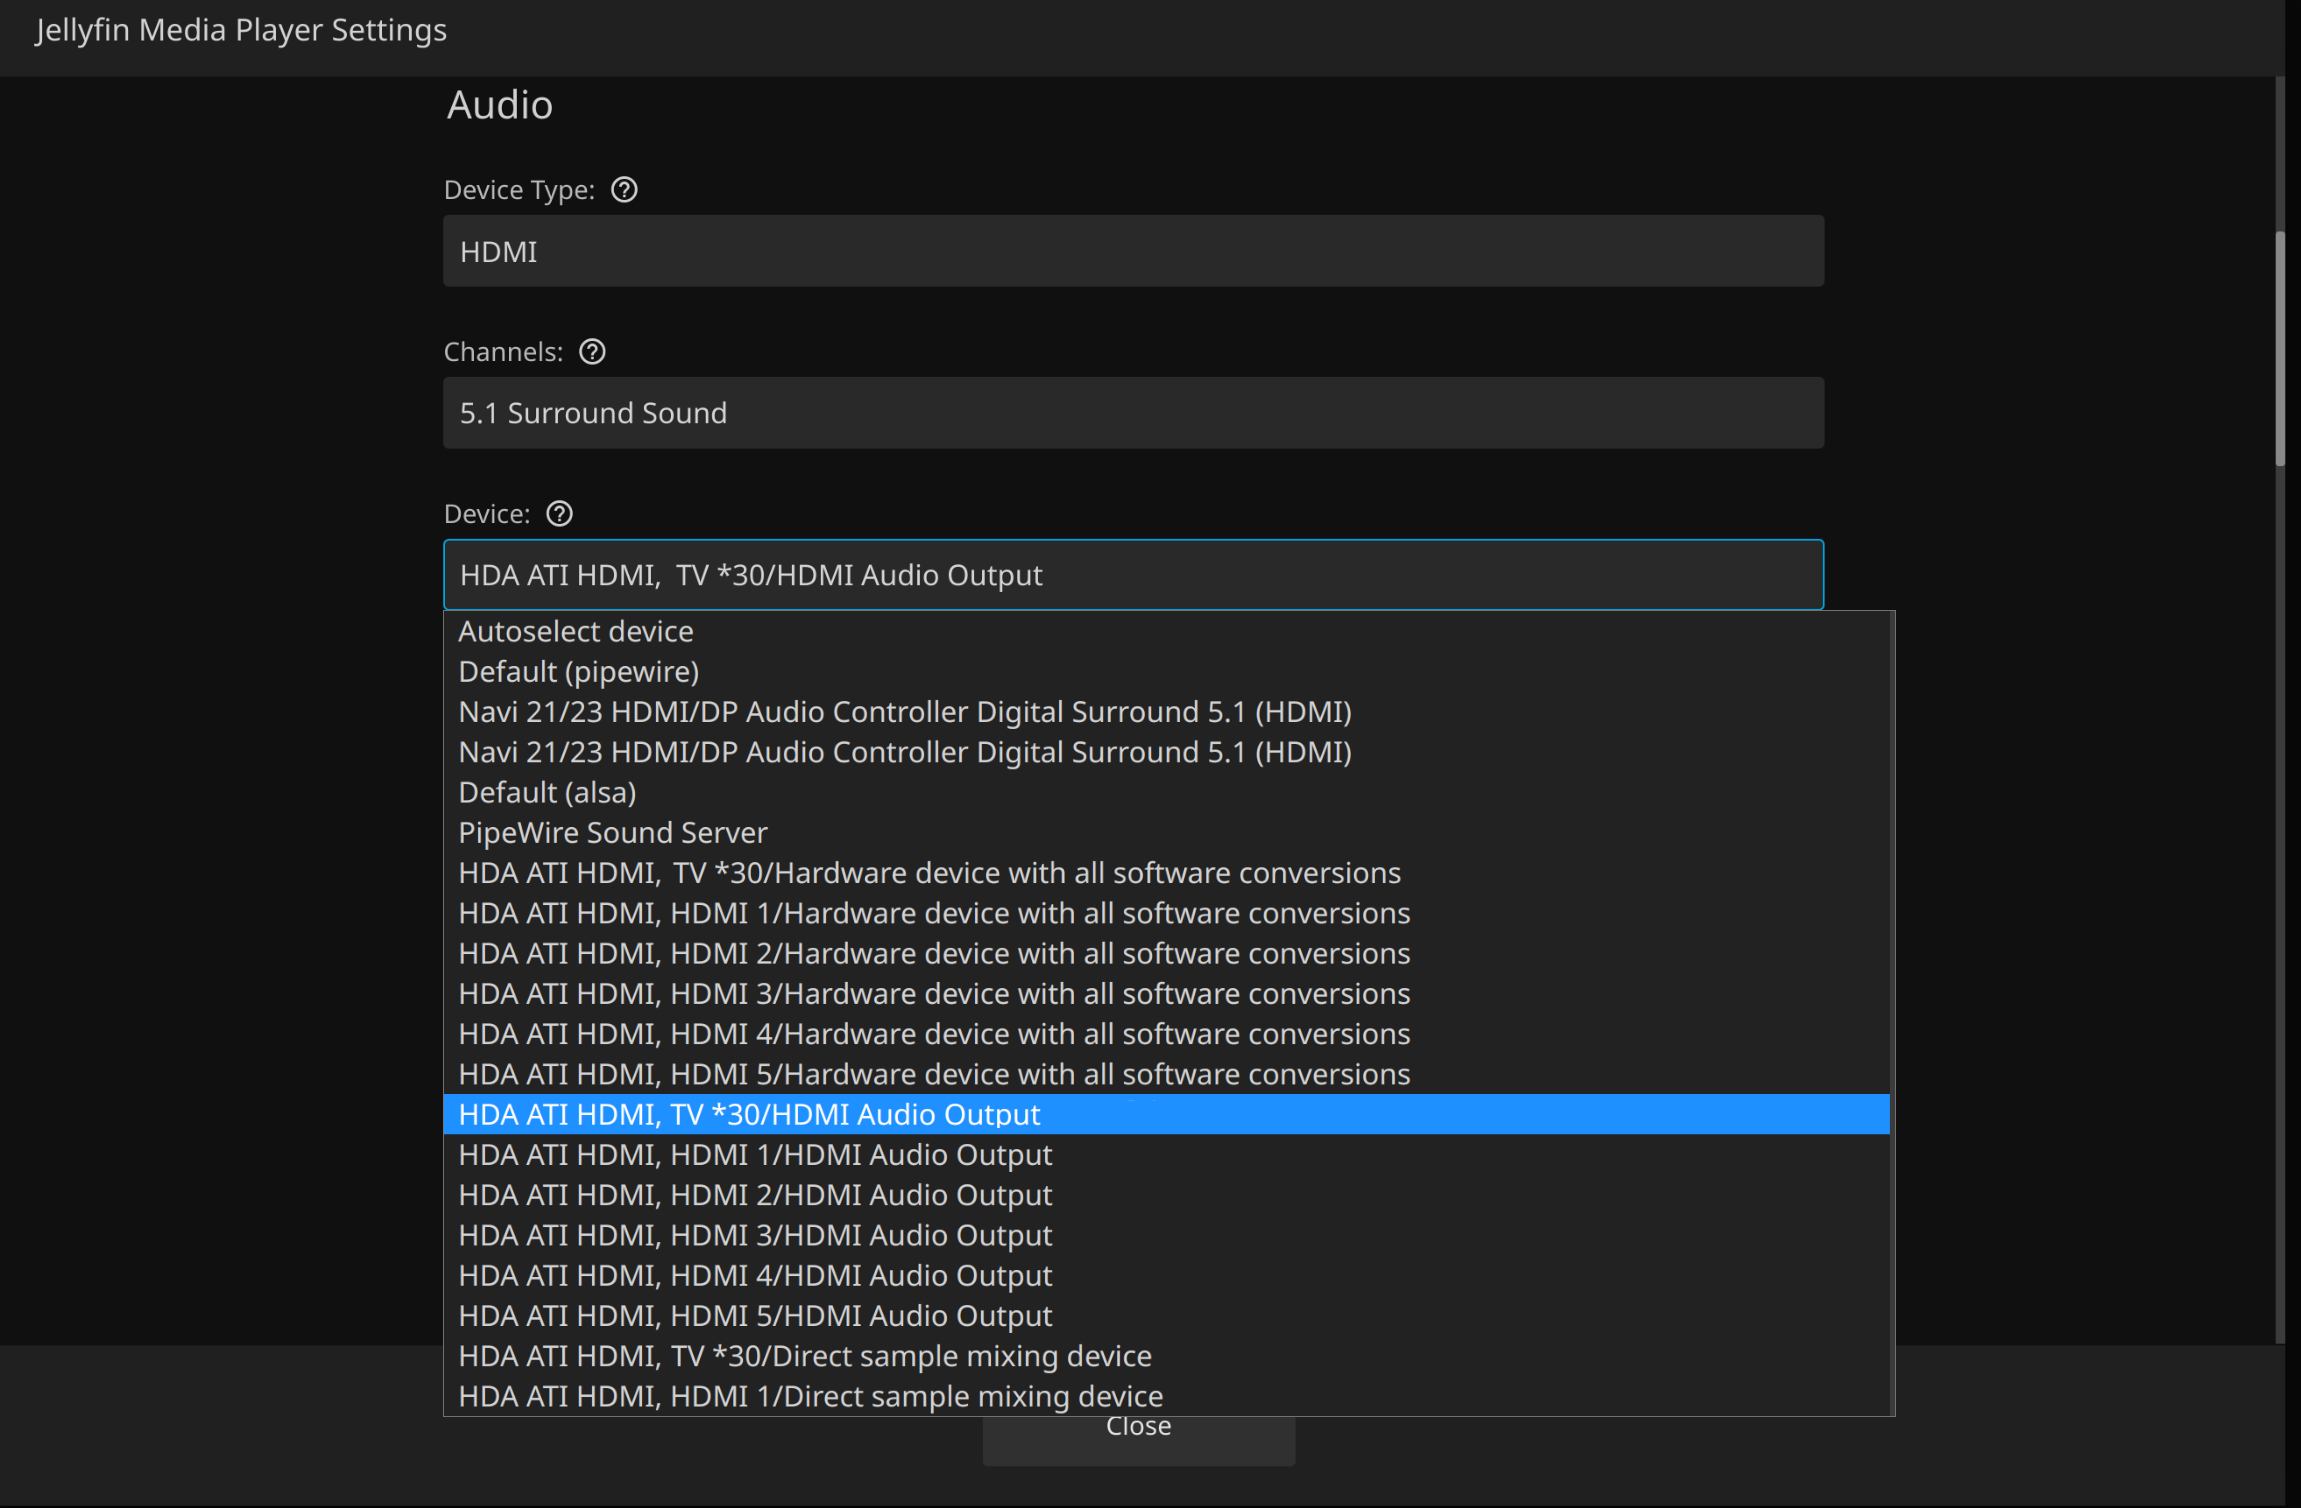Pick HDMI 2/HDMI Audio Output option
Viewport: 2301px width, 1508px height.
[755, 1195]
